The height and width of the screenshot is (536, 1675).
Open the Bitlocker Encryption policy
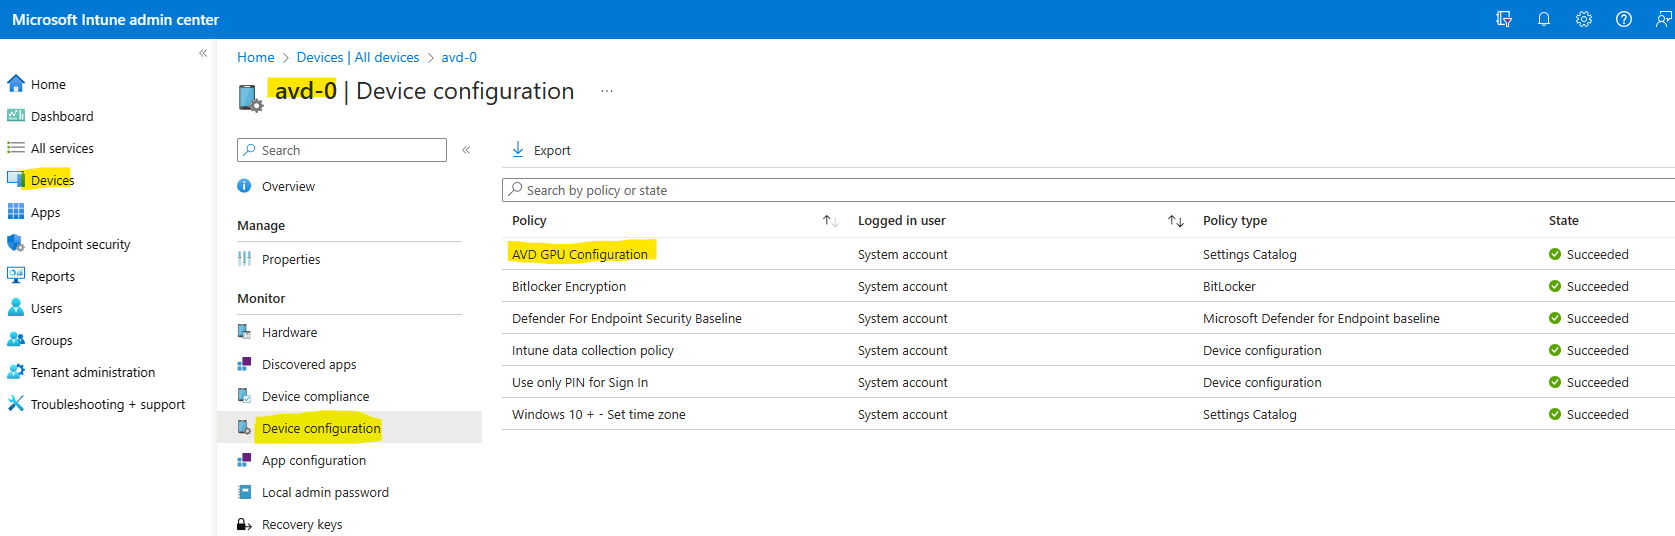coord(569,287)
